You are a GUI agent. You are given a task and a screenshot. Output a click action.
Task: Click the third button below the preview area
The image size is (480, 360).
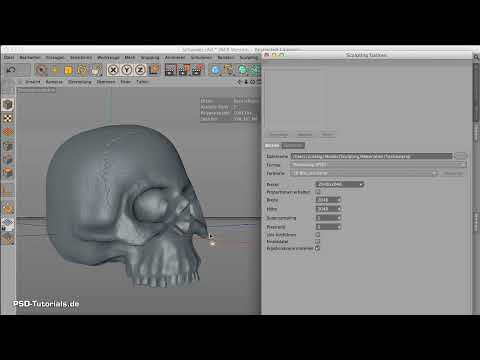coord(327,135)
